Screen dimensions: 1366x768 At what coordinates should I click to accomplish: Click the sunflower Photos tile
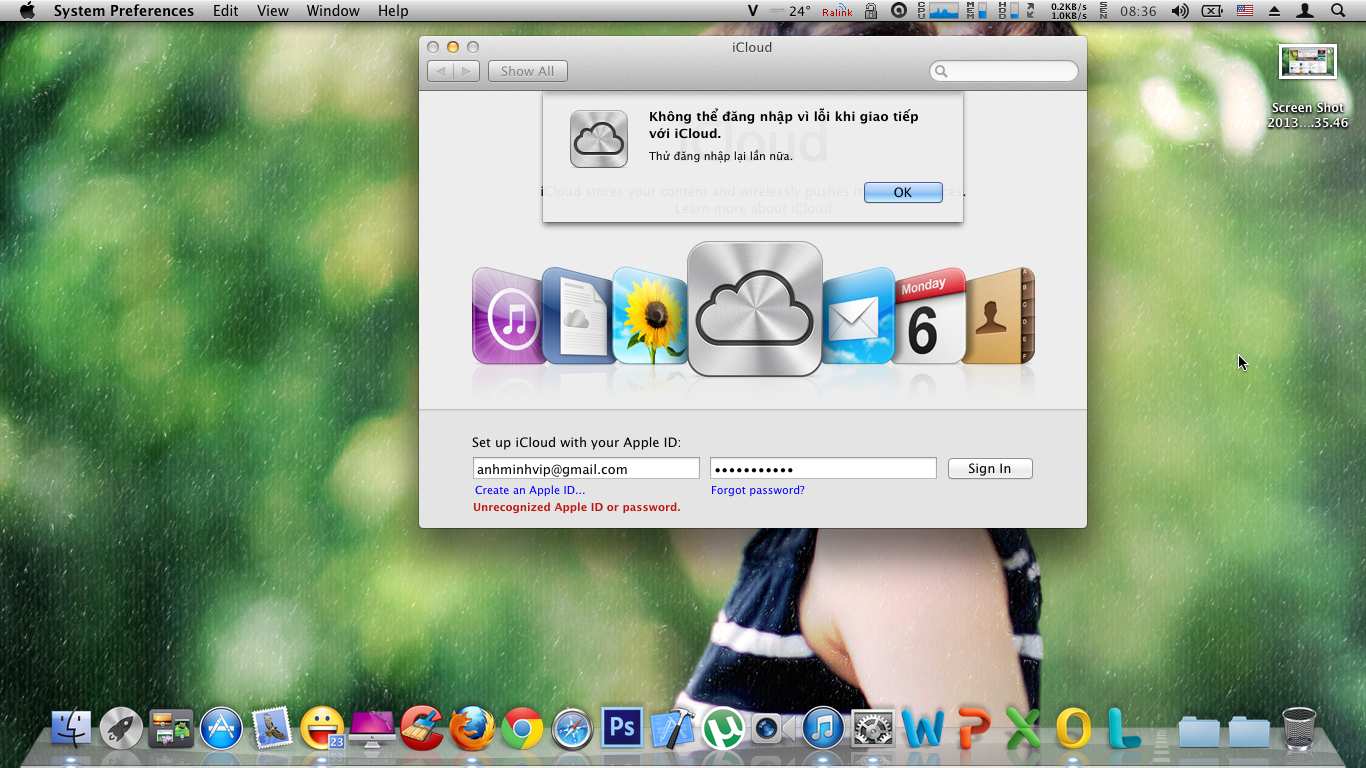[x=649, y=316]
